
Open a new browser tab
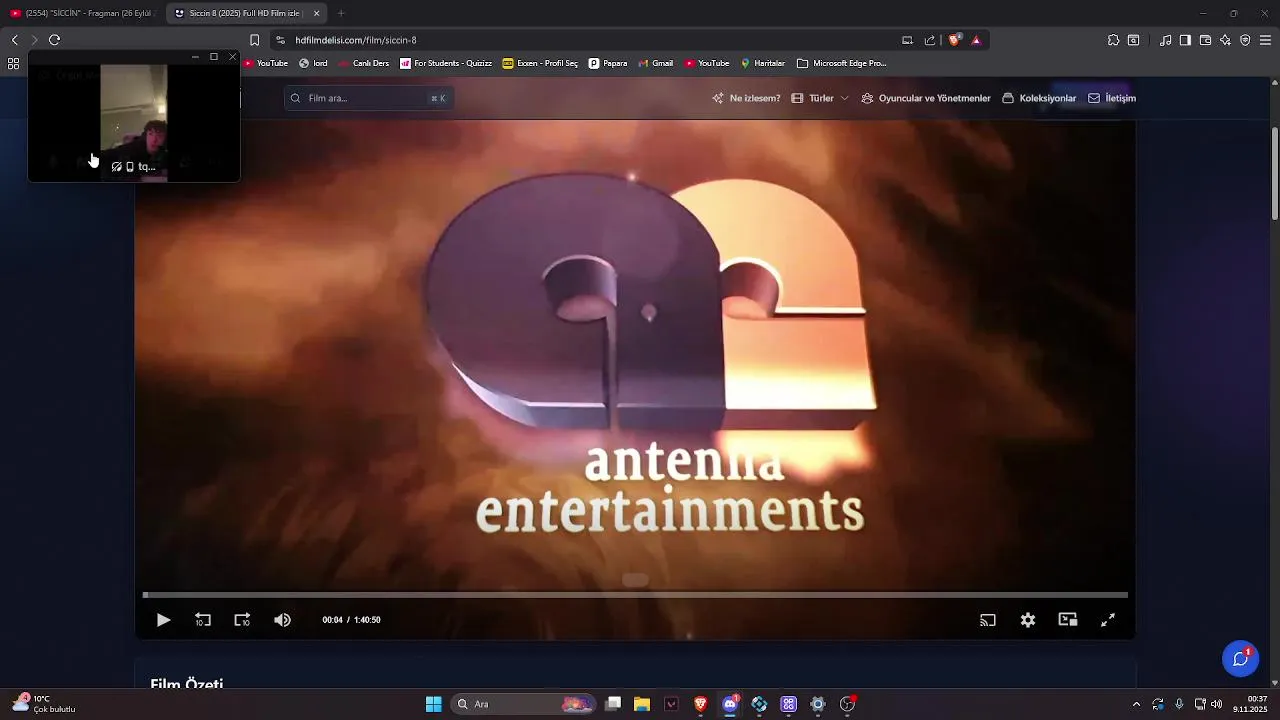(x=341, y=13)
